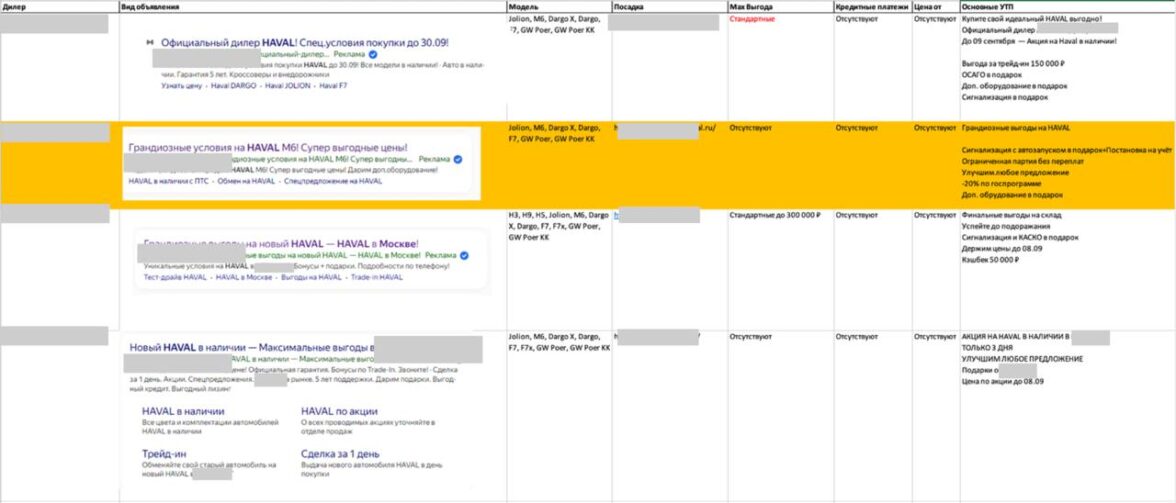This screenshot has height=503, width=1176.
Task: Open the ad title Грандиозные условия на HAVAL M6
Action: pos(268,148)
